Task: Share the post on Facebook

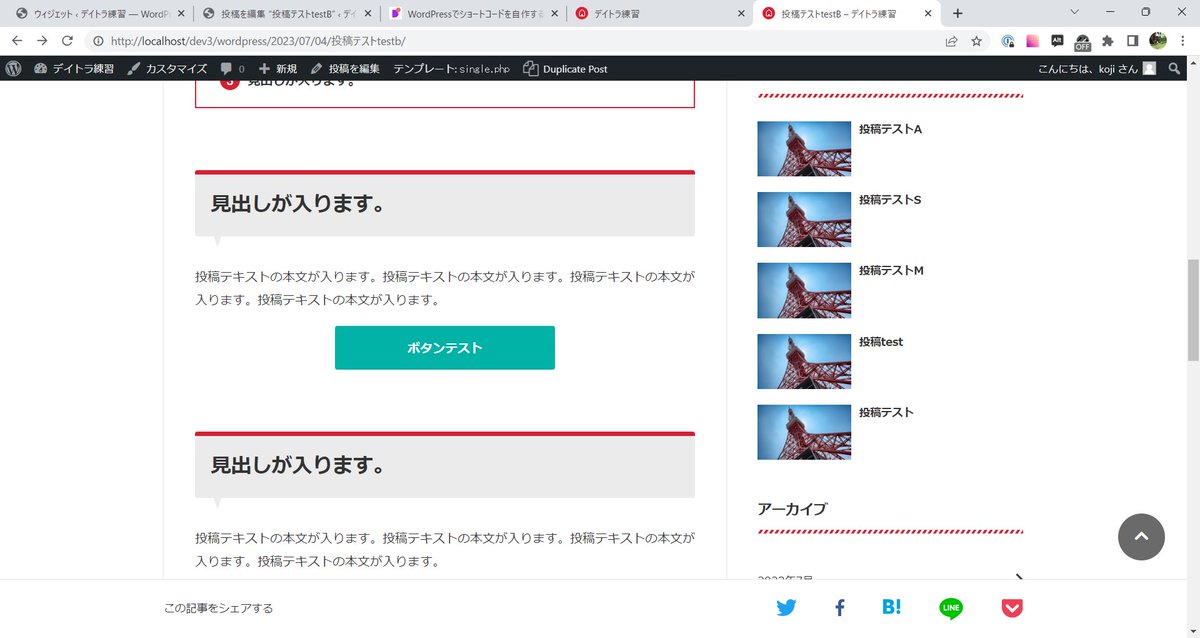Action: click(840, 608)
